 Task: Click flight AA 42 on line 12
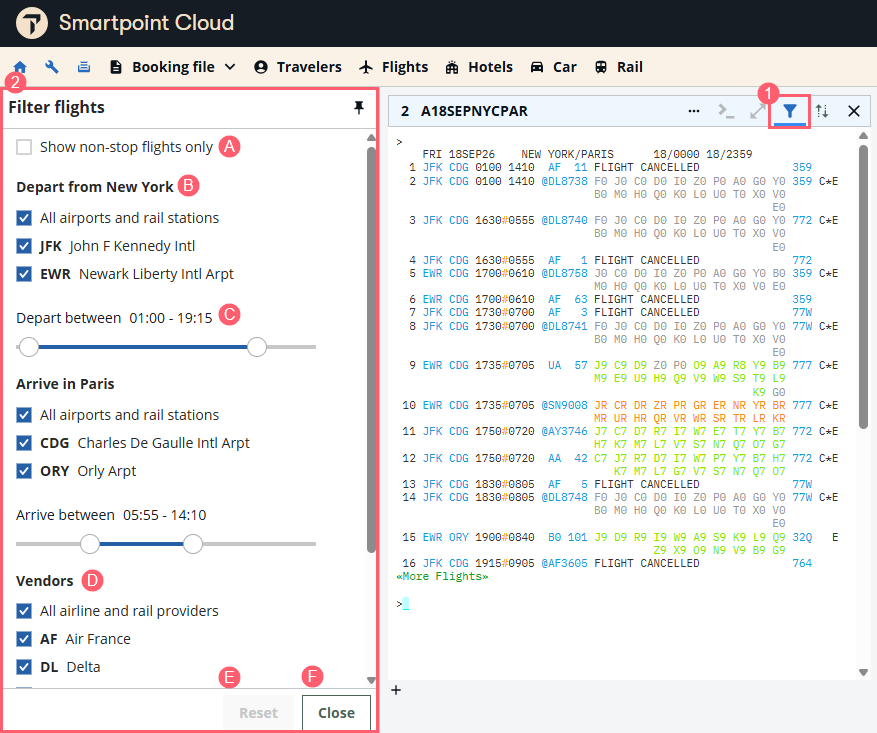(x=567, y=458)
